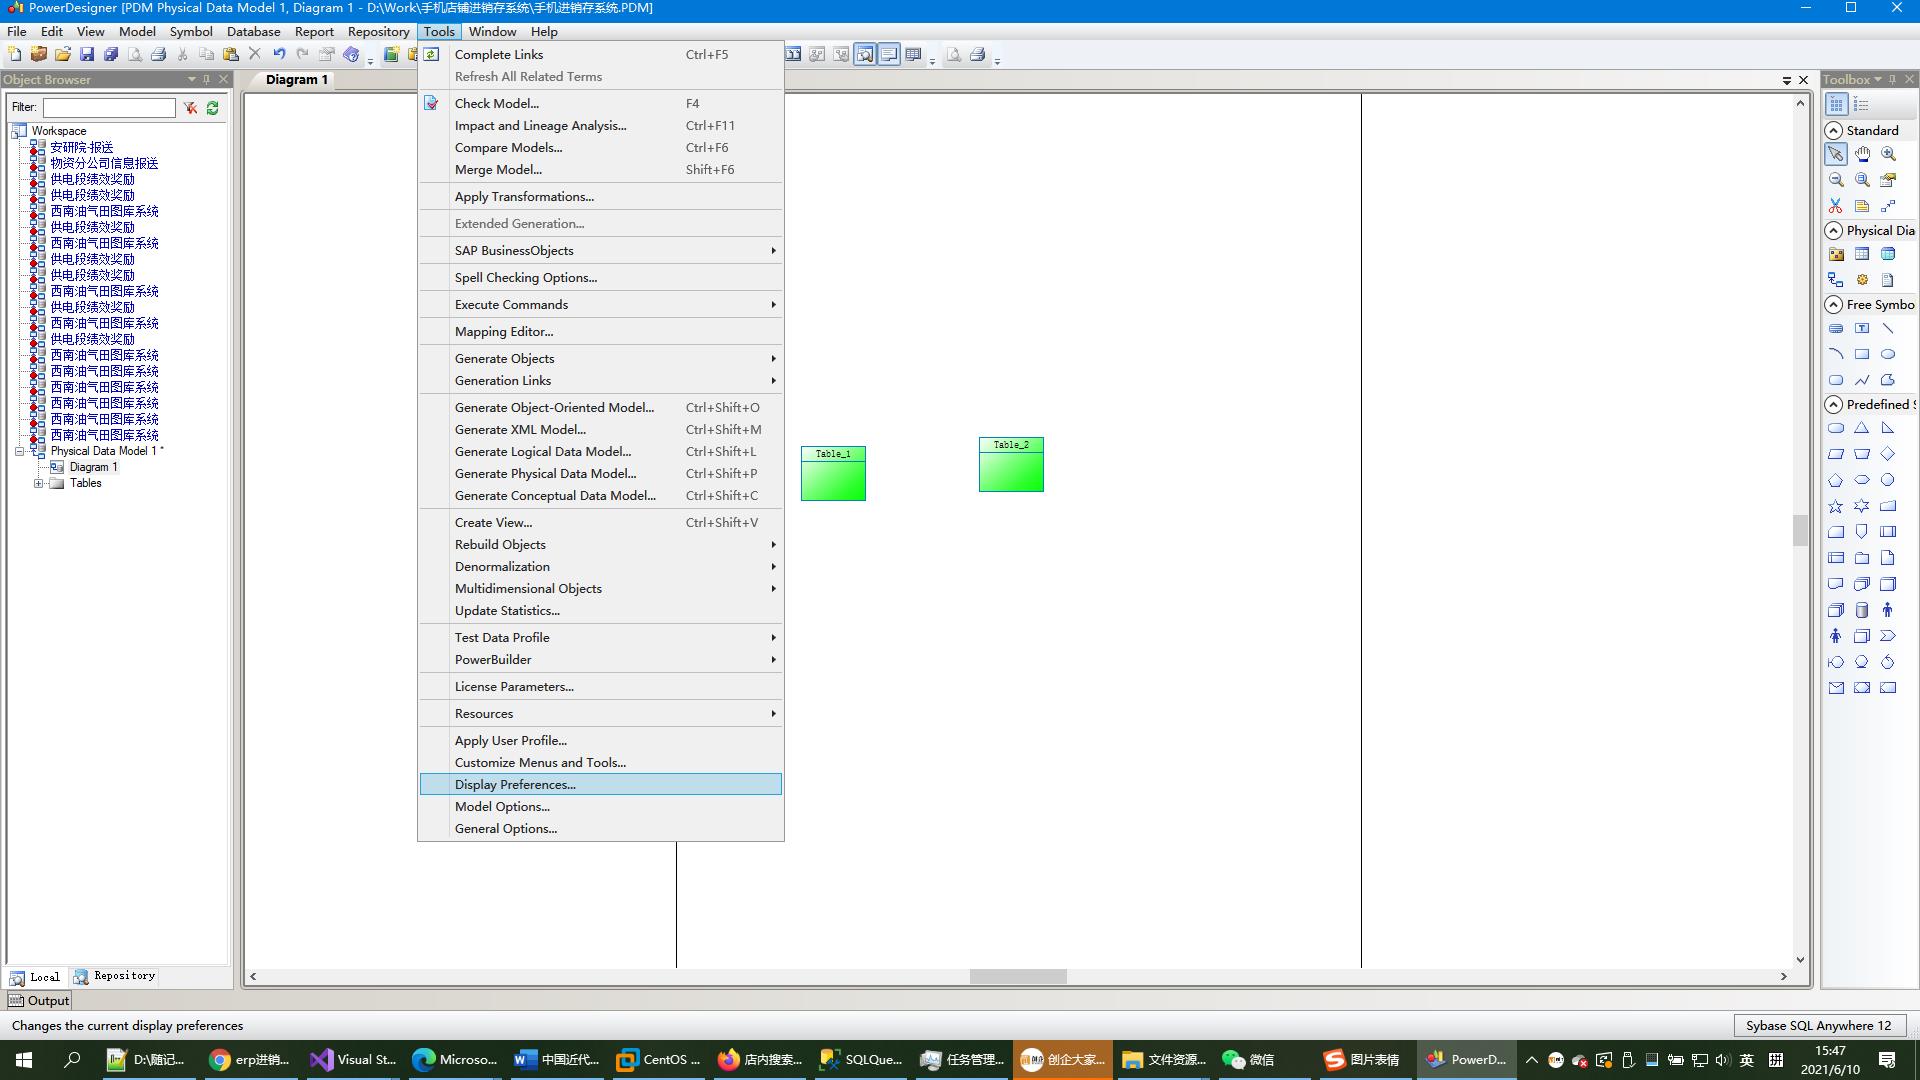Select 物资分公司信息报送 in the workspace tree
The height and width of the screenshot is (1080, 1920).
click(104, 164)
